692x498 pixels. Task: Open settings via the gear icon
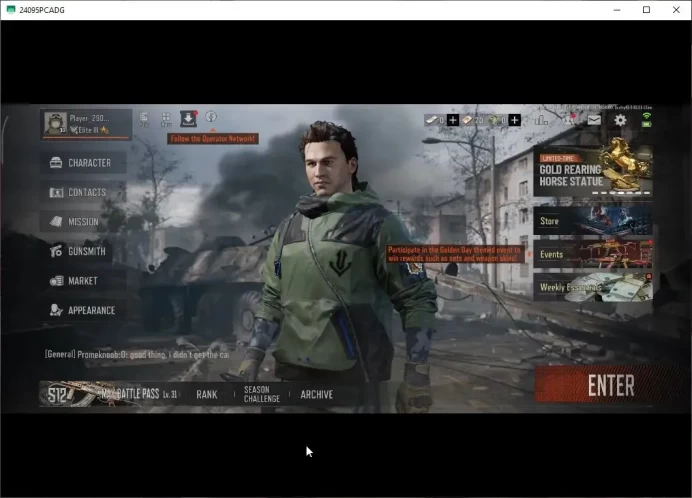(620, 120)
